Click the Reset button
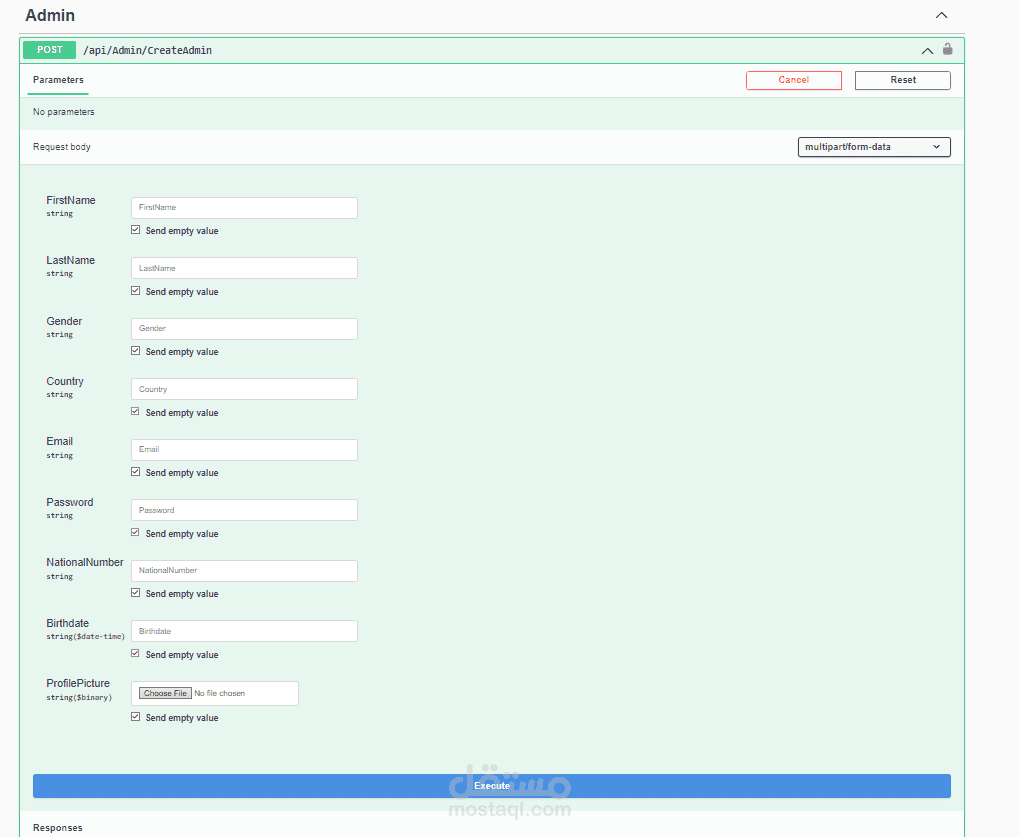Image resolution: width=1020 pixels, height=837 pixels. (902, 80)
